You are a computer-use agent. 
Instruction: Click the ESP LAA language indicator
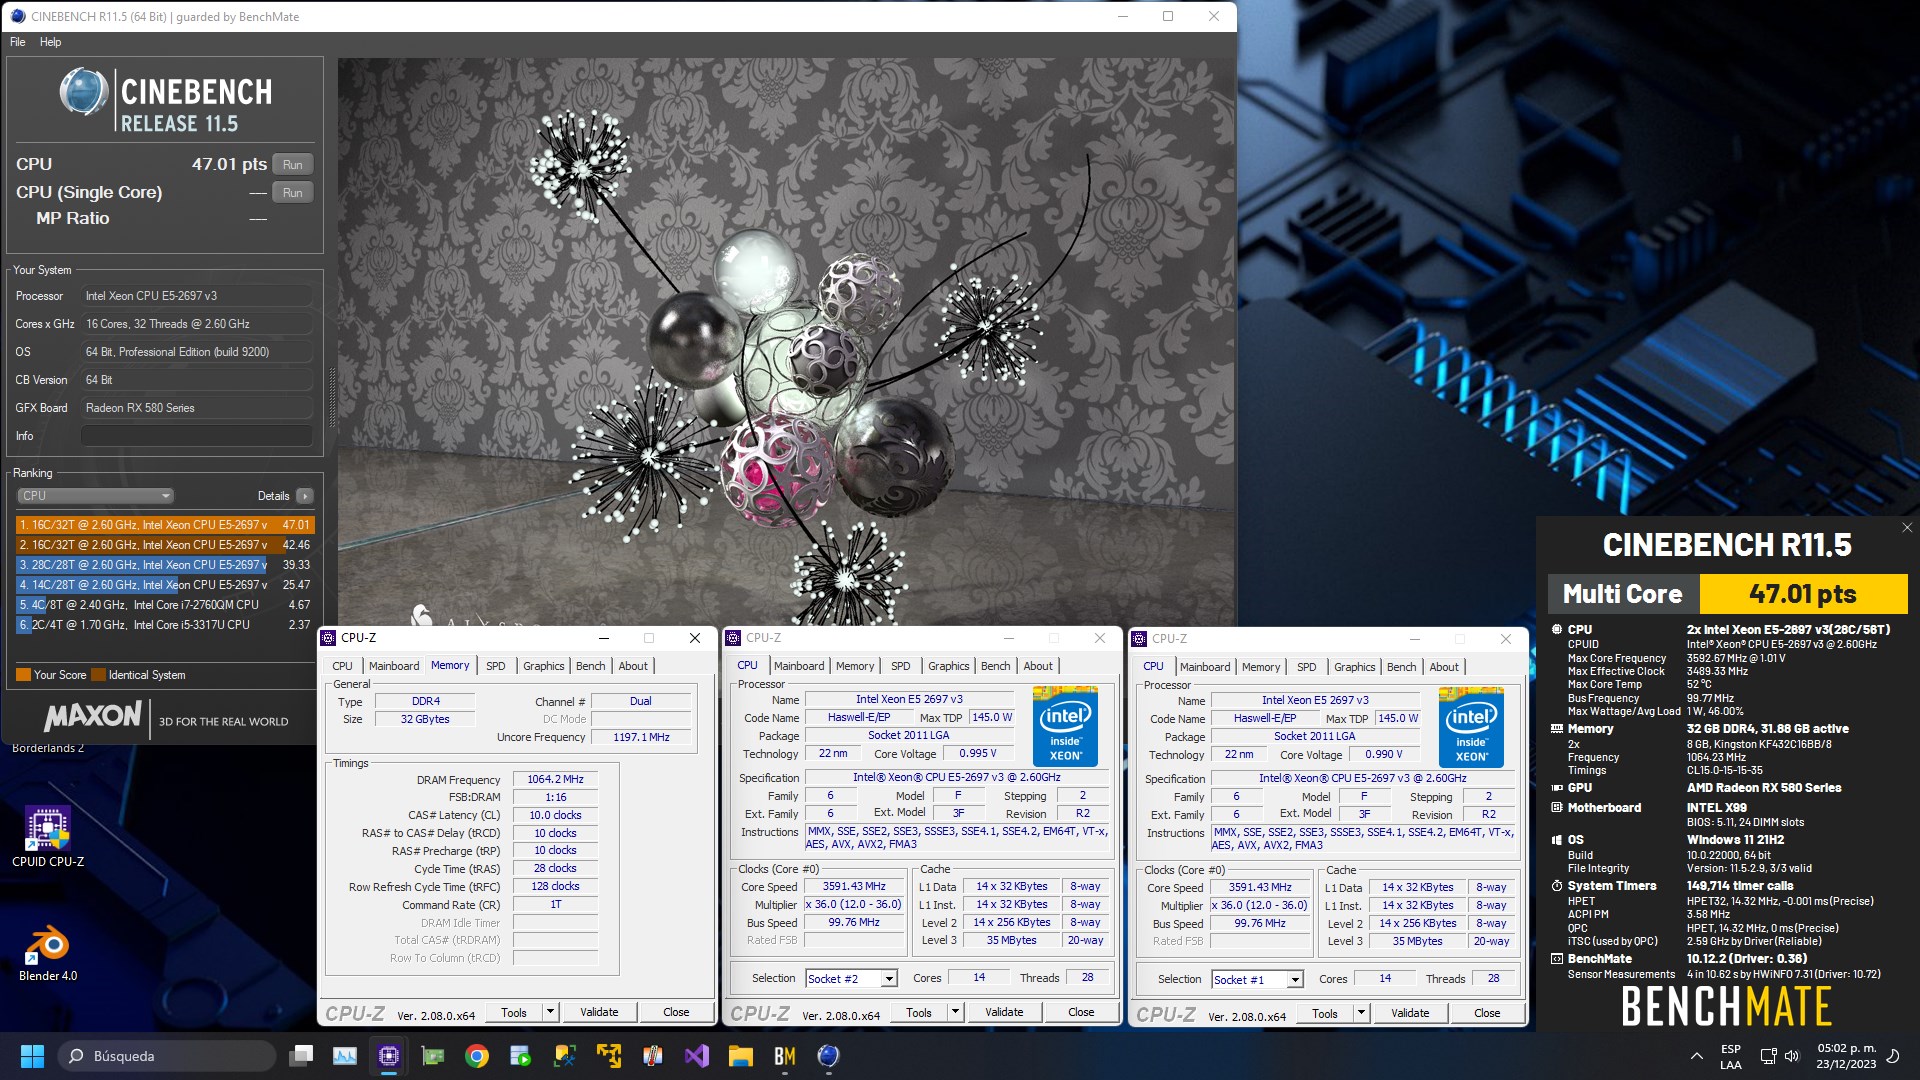pyautogui.click(x=1731, y=1056)
